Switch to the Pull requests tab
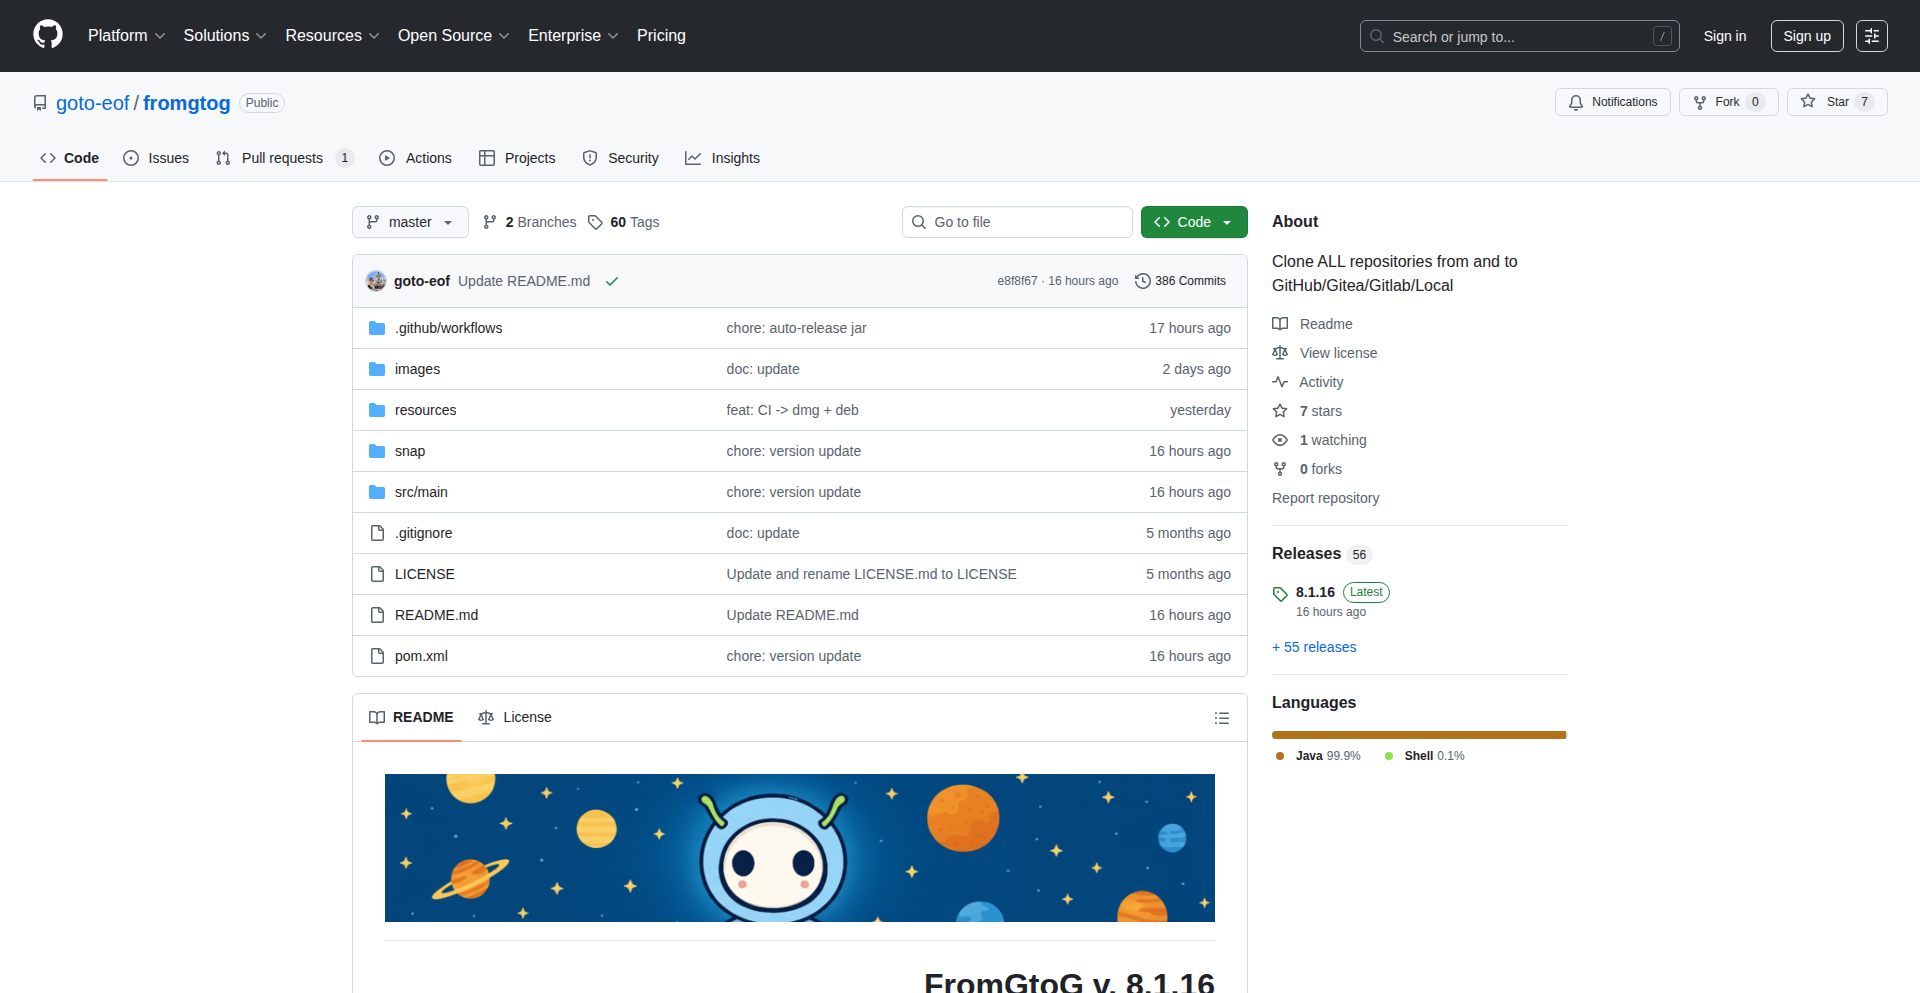The width and height of the screenshot is (1920, 993). [282, 158]
